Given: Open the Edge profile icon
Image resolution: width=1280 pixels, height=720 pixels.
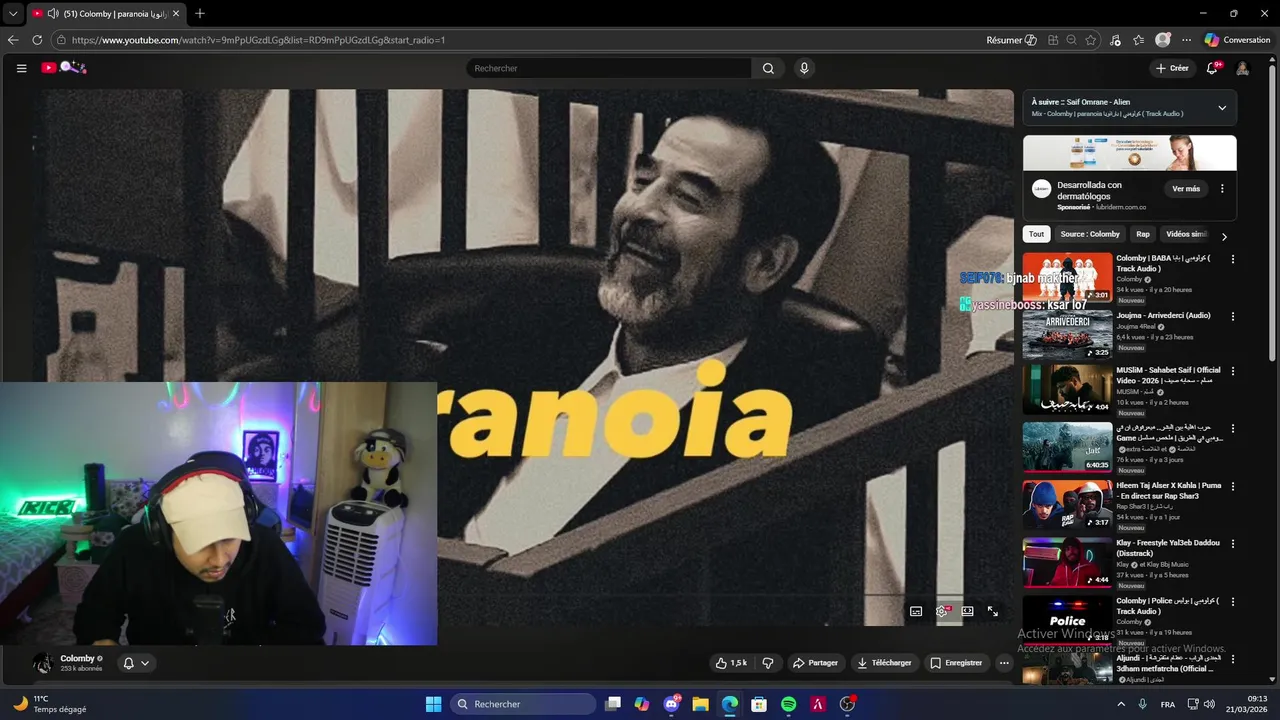Looking at the screenshot, I should pyautogui.click(x=1163, y=40).
